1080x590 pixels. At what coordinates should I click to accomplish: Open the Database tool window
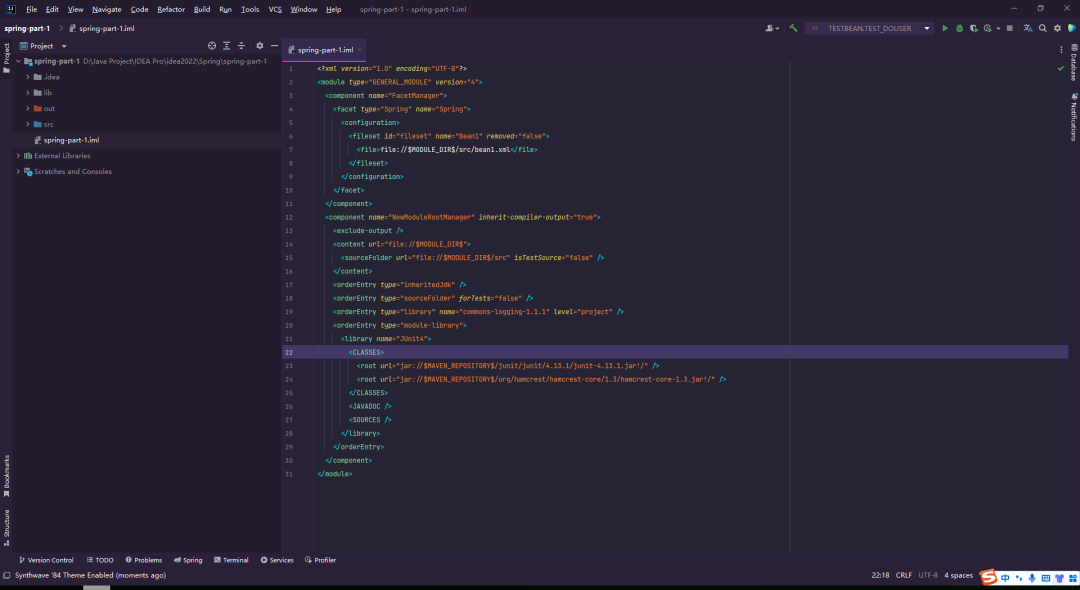pyautogui.click(x=1074, y=63)
